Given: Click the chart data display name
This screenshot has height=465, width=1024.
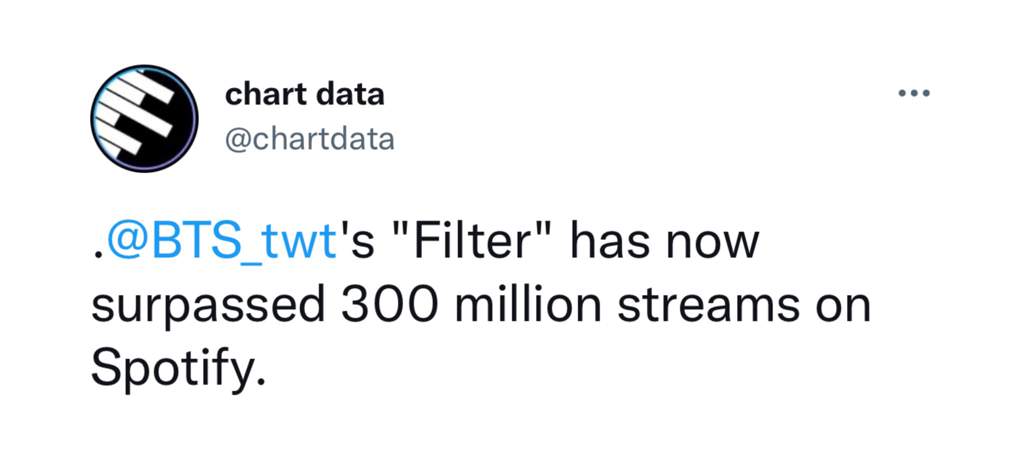Looking at the screenshot, I should (304, 95).
